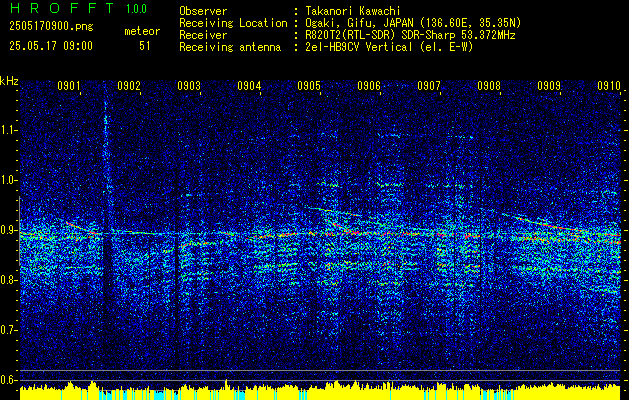Click the 0904 time marker
The width and height of the screenshot is (629, 400).
tap(249, 85)
